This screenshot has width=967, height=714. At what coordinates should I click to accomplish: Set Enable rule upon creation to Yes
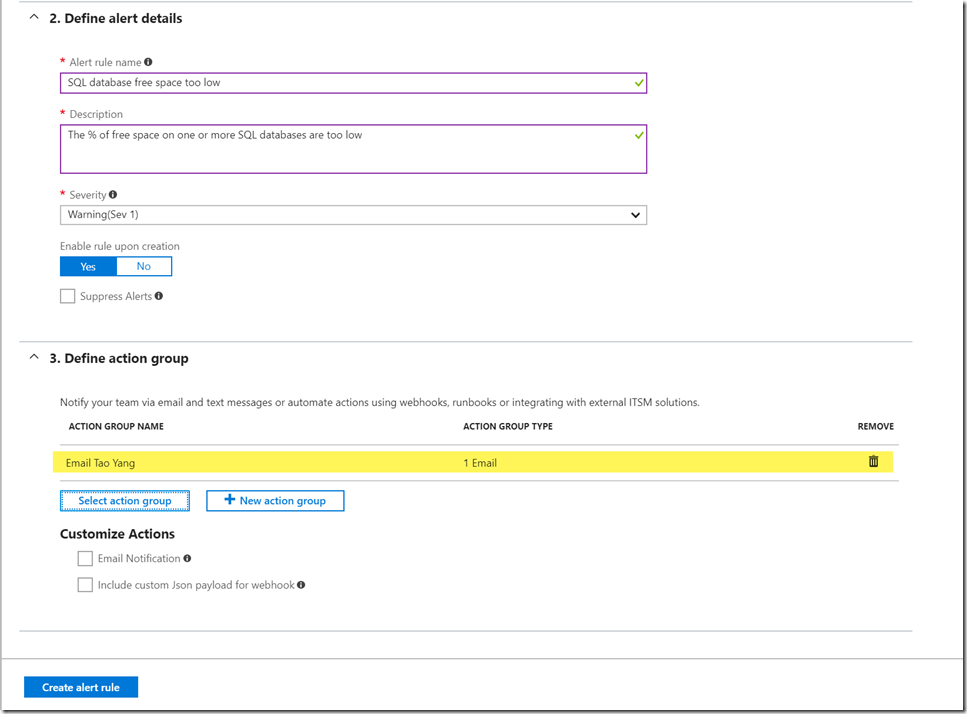click(88, 266)
